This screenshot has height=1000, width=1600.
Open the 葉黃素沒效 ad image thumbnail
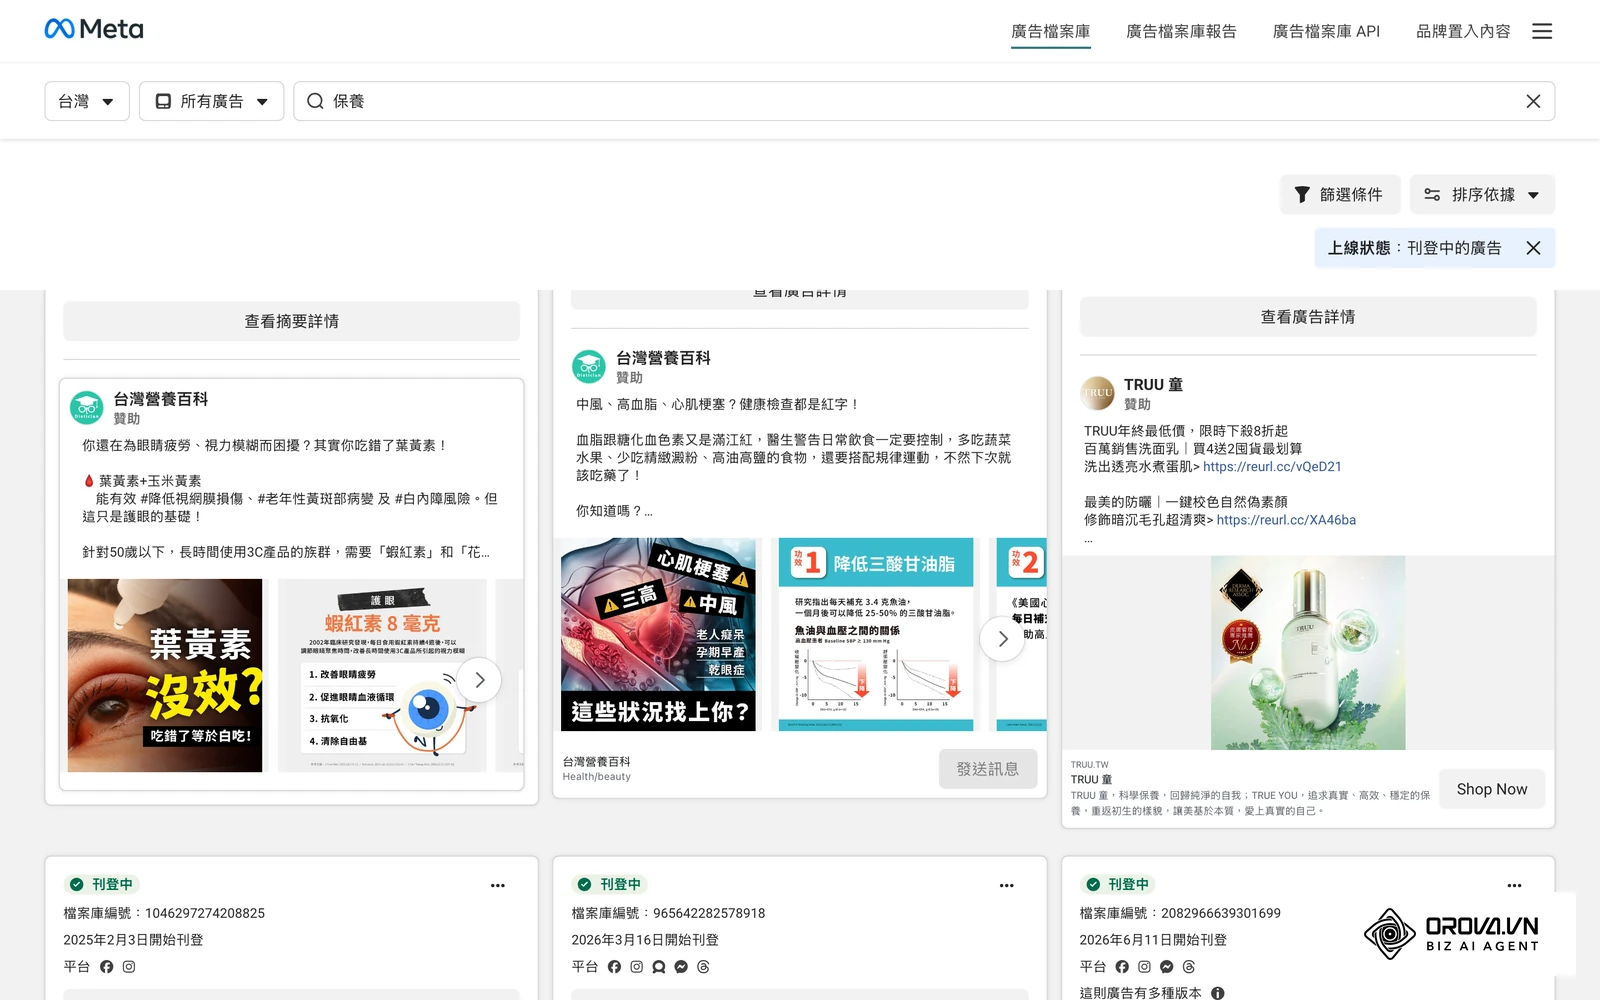tap(165, 676)
